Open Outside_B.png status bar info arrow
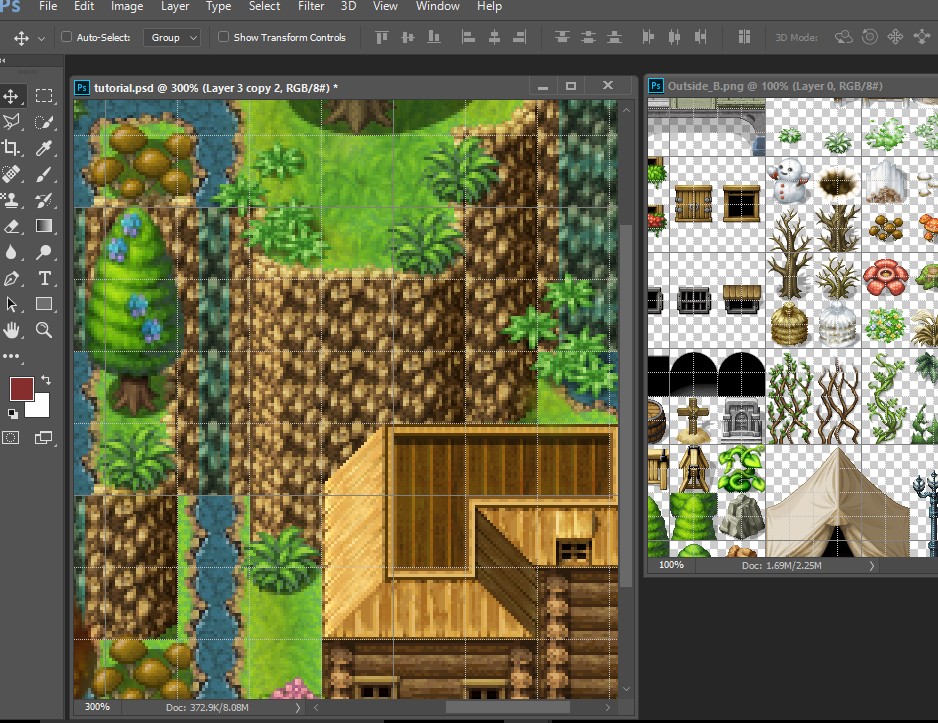938x723 pixels. point(872,566)
